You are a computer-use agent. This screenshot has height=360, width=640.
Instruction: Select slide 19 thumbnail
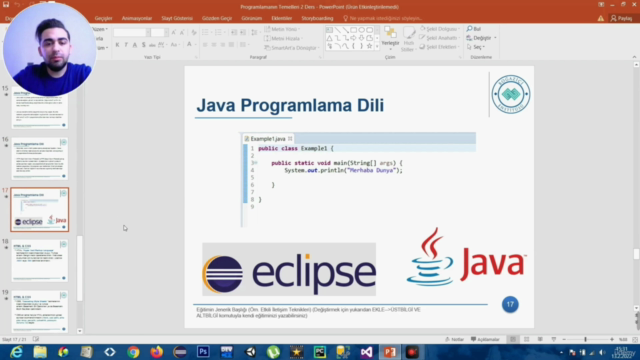tap(40, 311)
